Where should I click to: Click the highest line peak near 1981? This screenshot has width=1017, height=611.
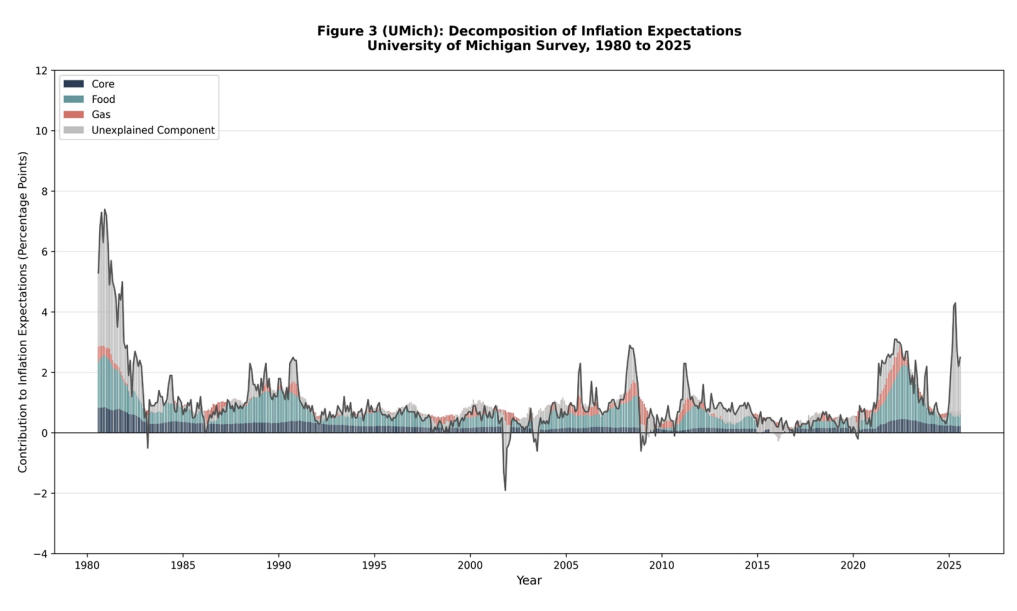click(x=104, y=210)
